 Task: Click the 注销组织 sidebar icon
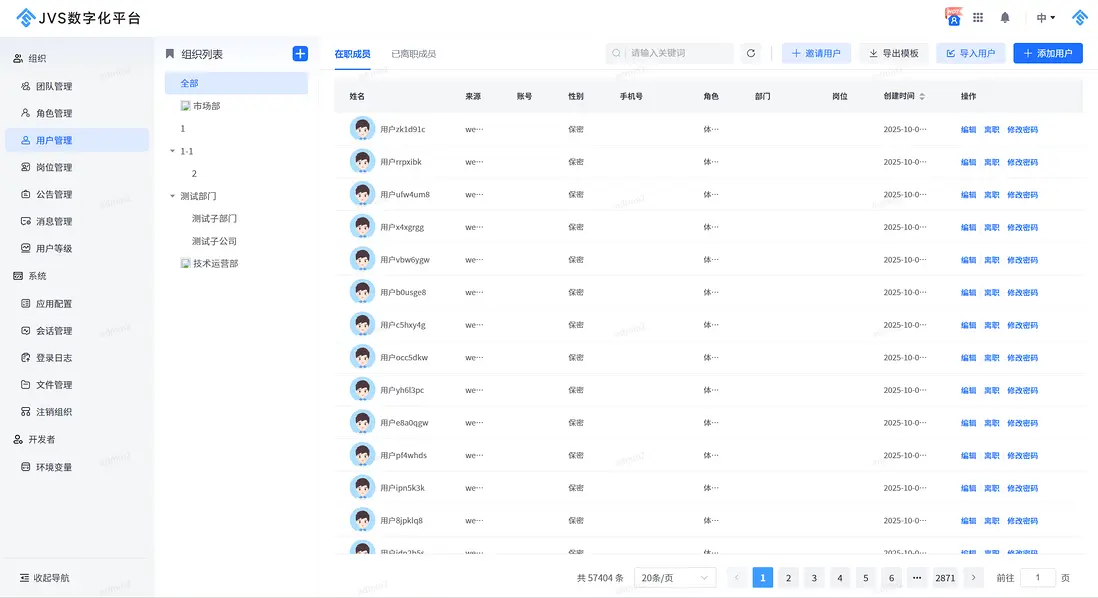coord(25,412)
